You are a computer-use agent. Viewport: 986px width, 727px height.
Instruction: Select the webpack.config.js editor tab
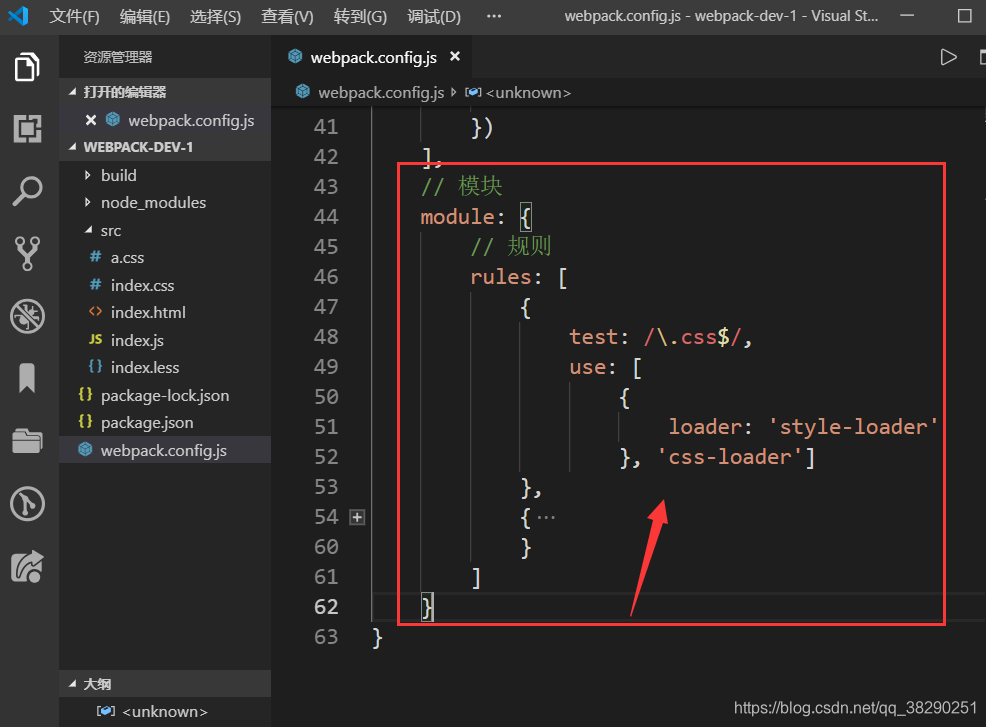[374, 57]
